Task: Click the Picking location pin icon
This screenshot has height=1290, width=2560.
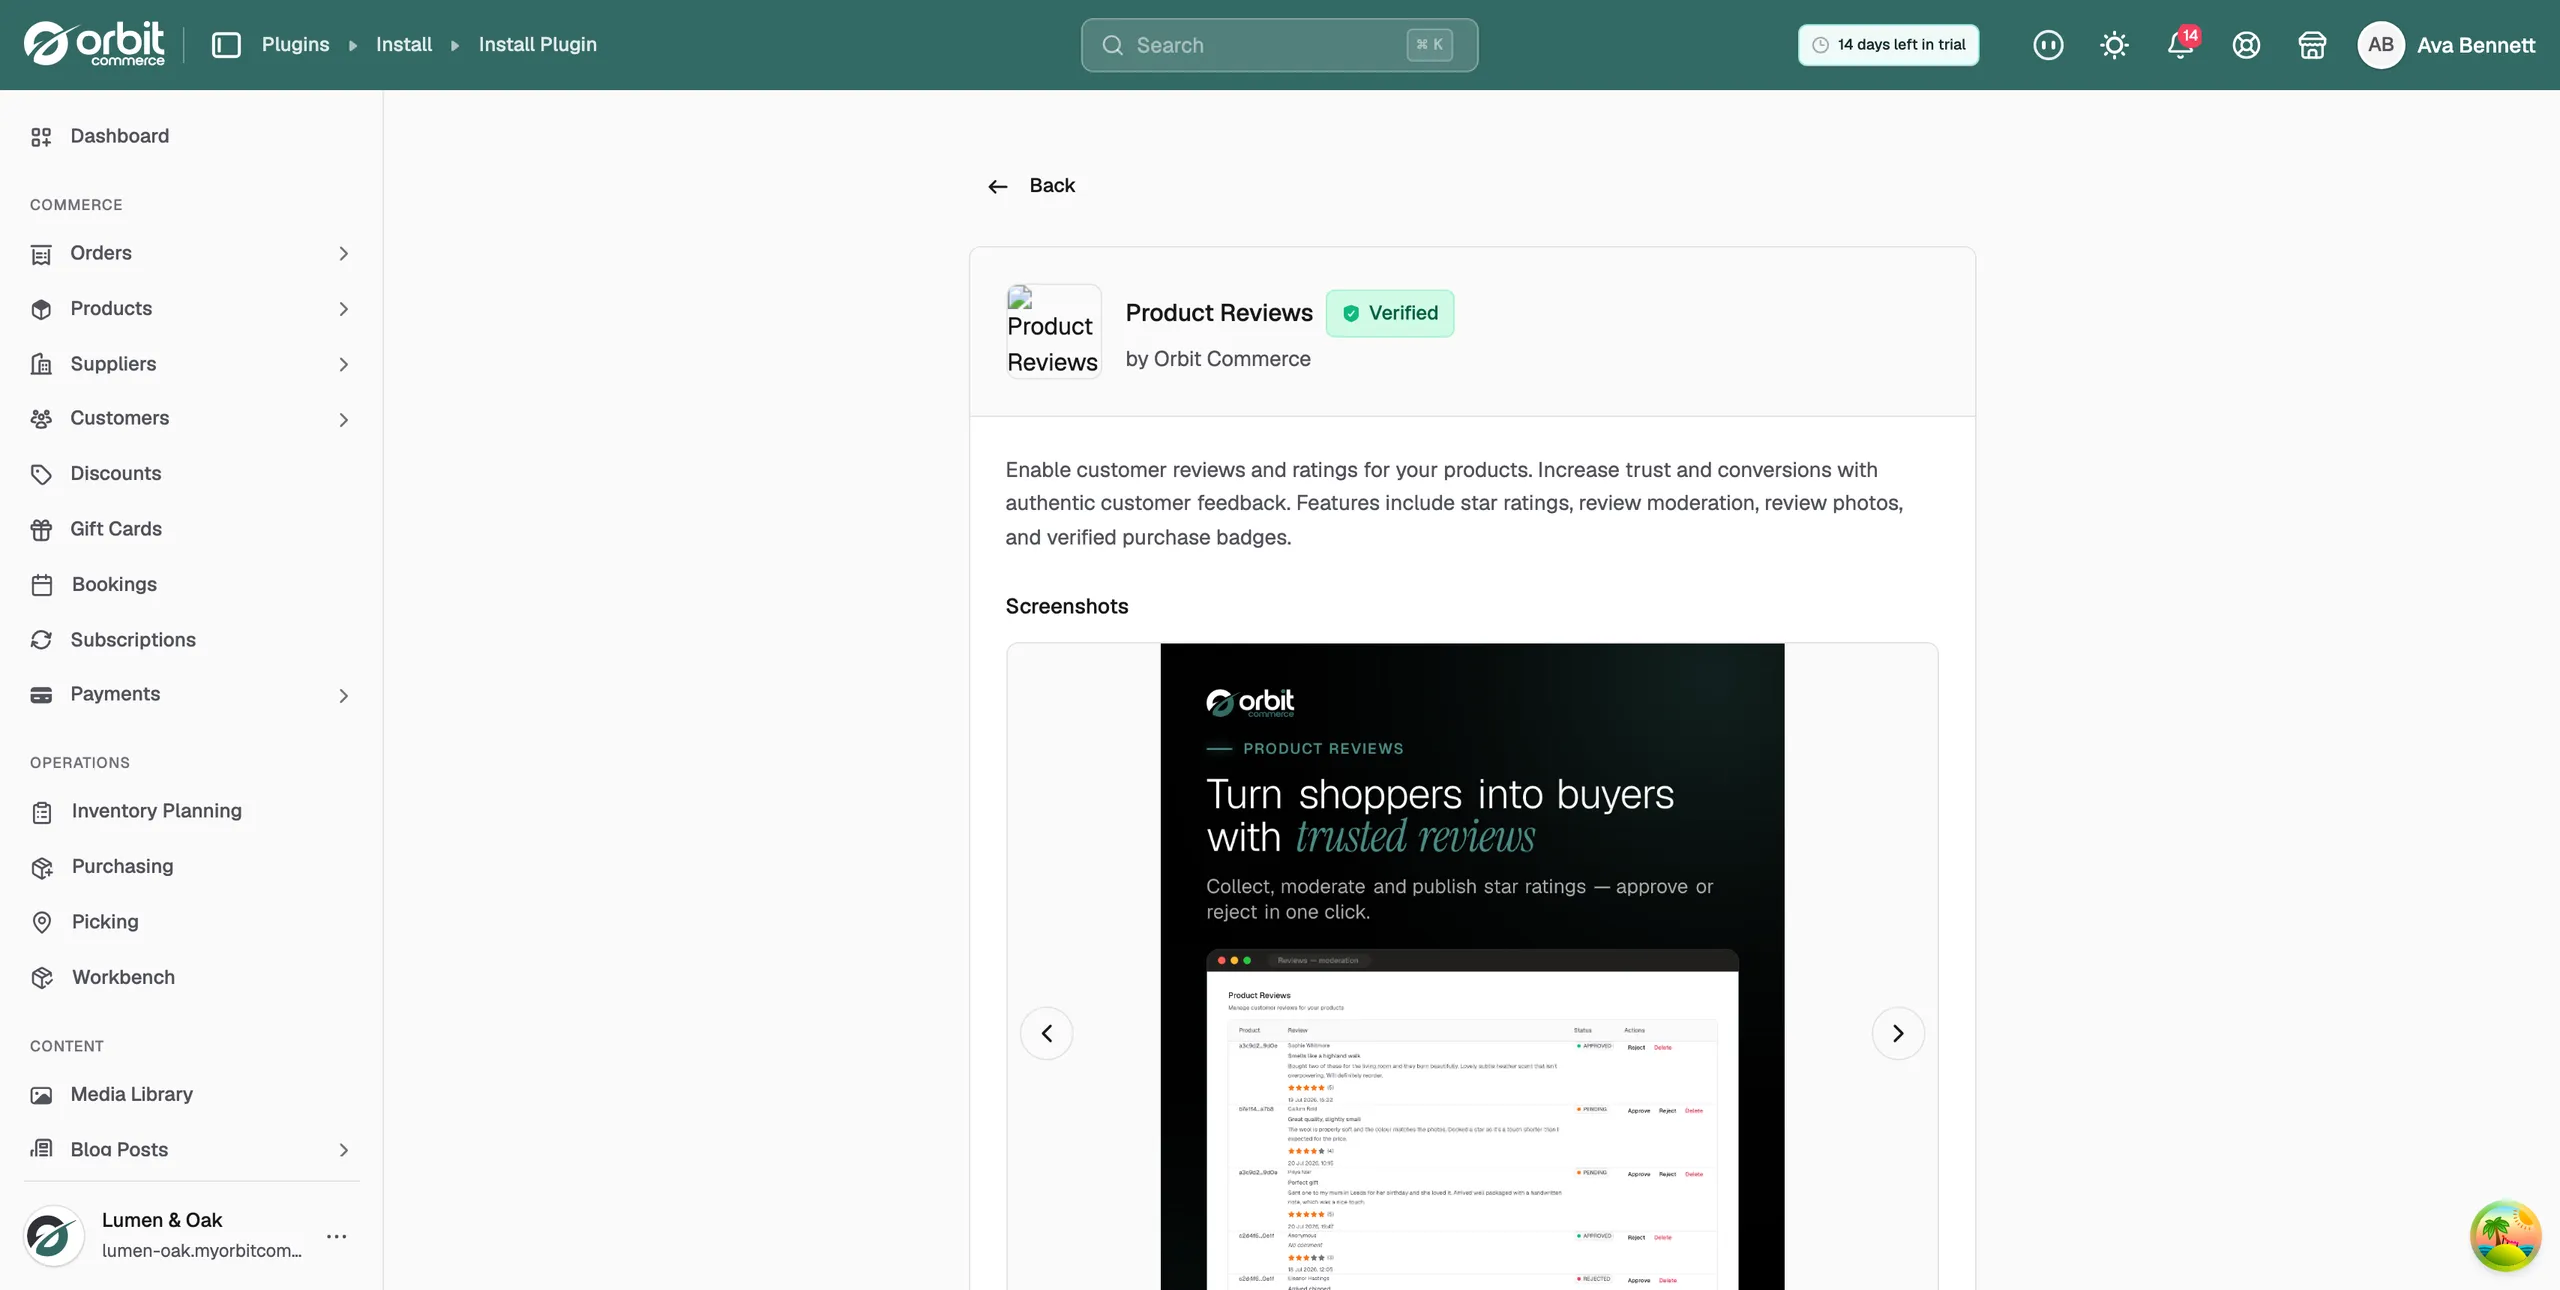Action: click(41, 922)
